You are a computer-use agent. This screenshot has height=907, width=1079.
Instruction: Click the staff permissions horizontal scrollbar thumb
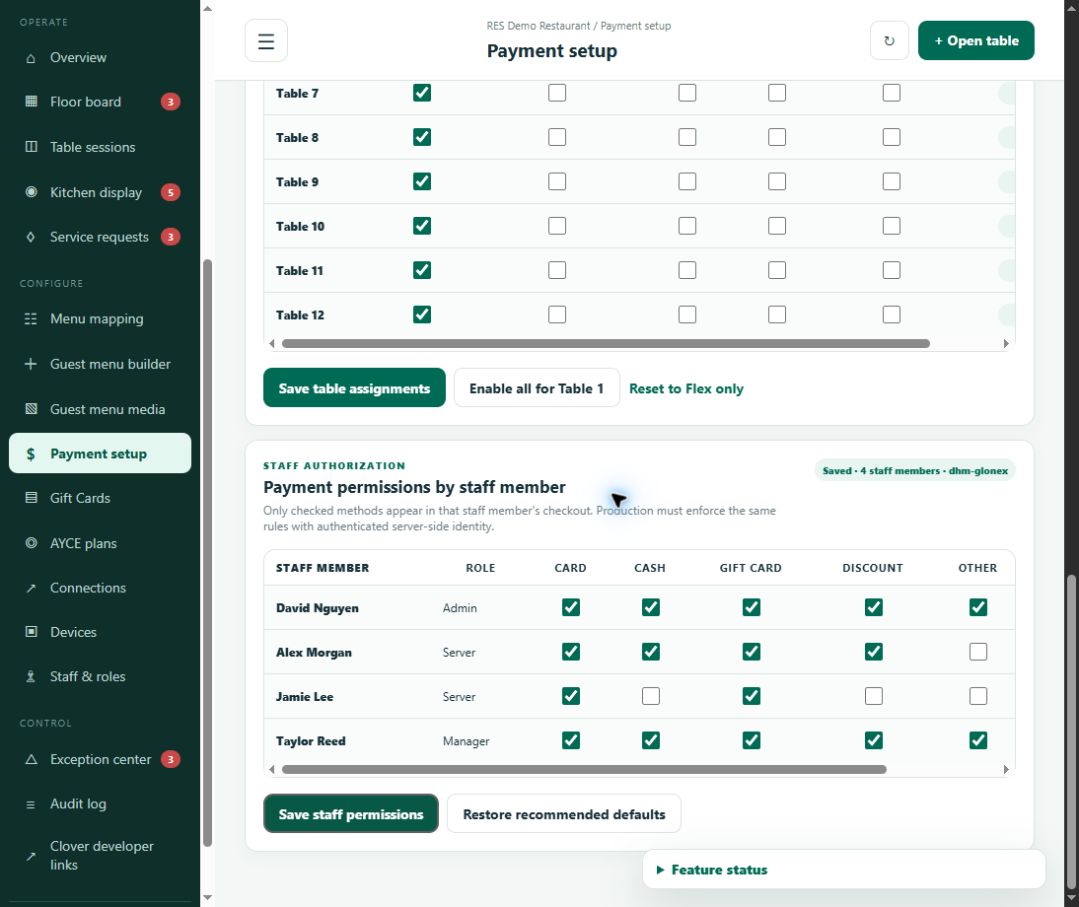584,769
